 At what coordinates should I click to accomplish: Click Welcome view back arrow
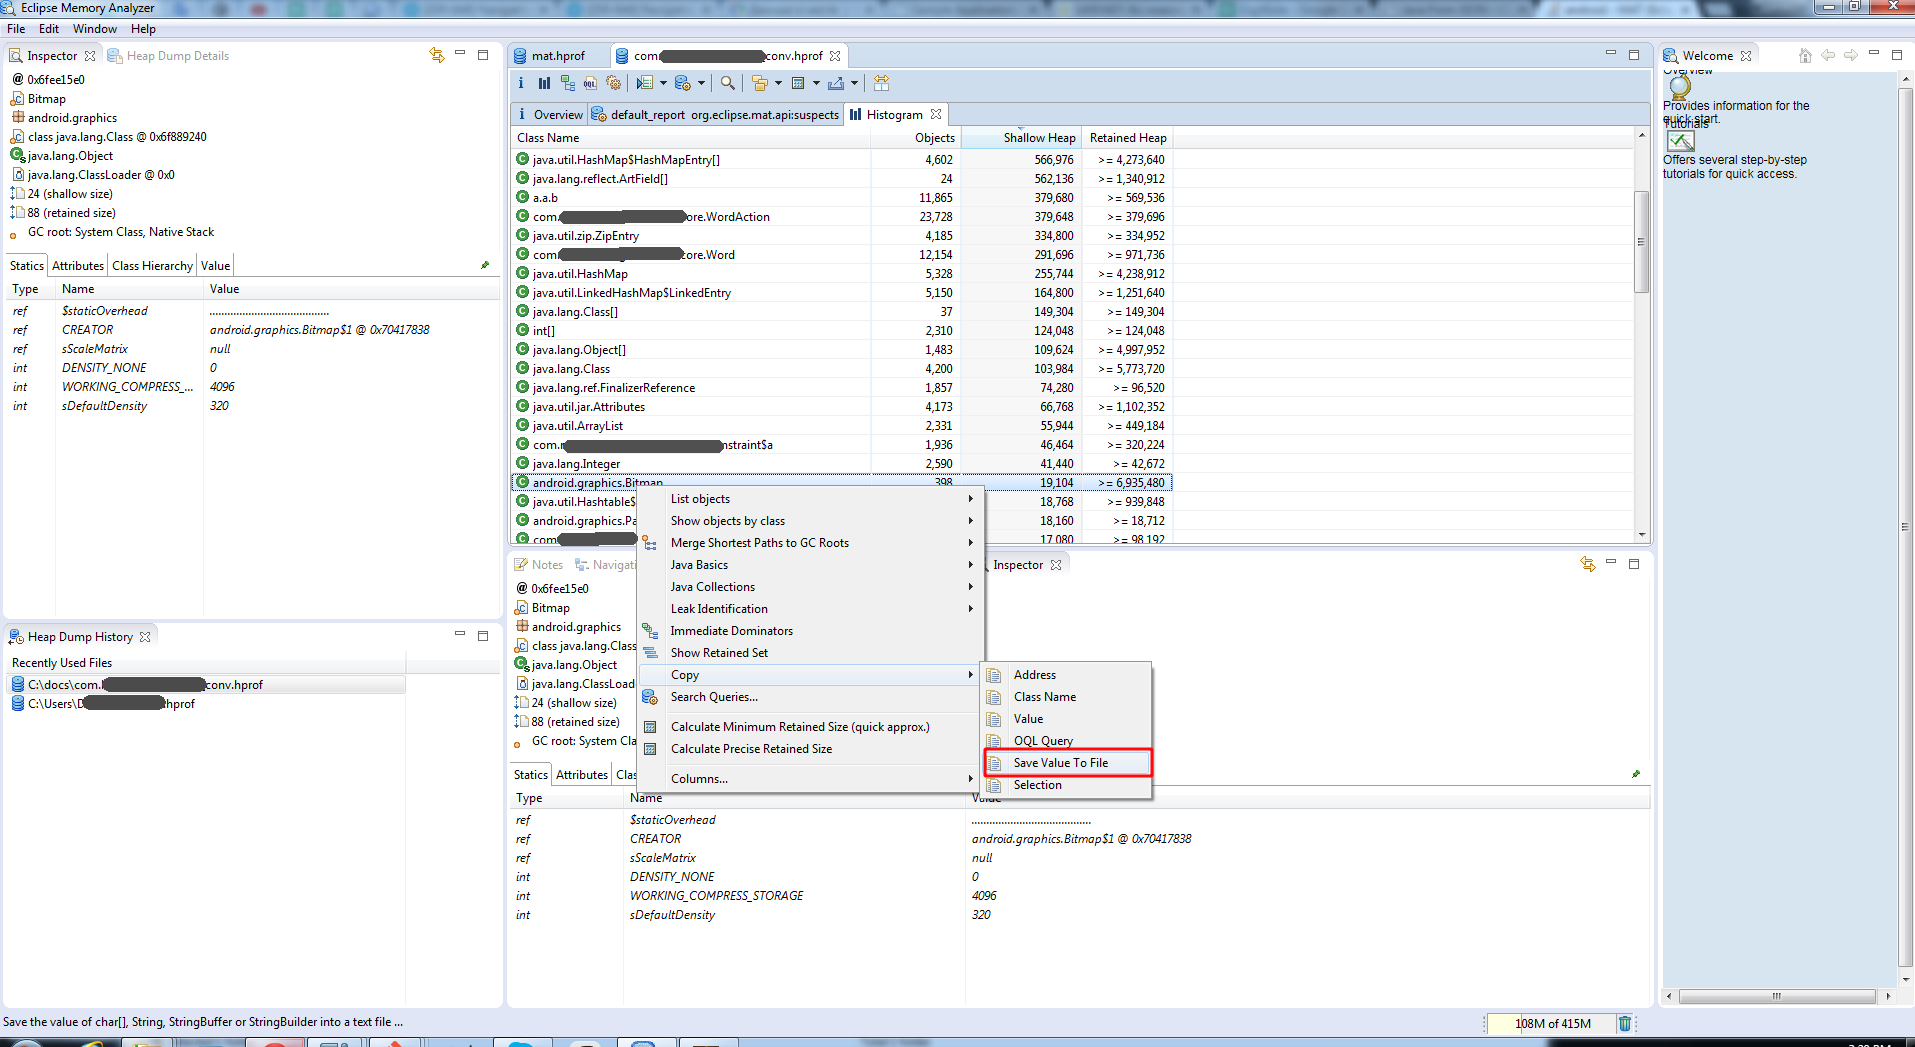[1828, 56]
